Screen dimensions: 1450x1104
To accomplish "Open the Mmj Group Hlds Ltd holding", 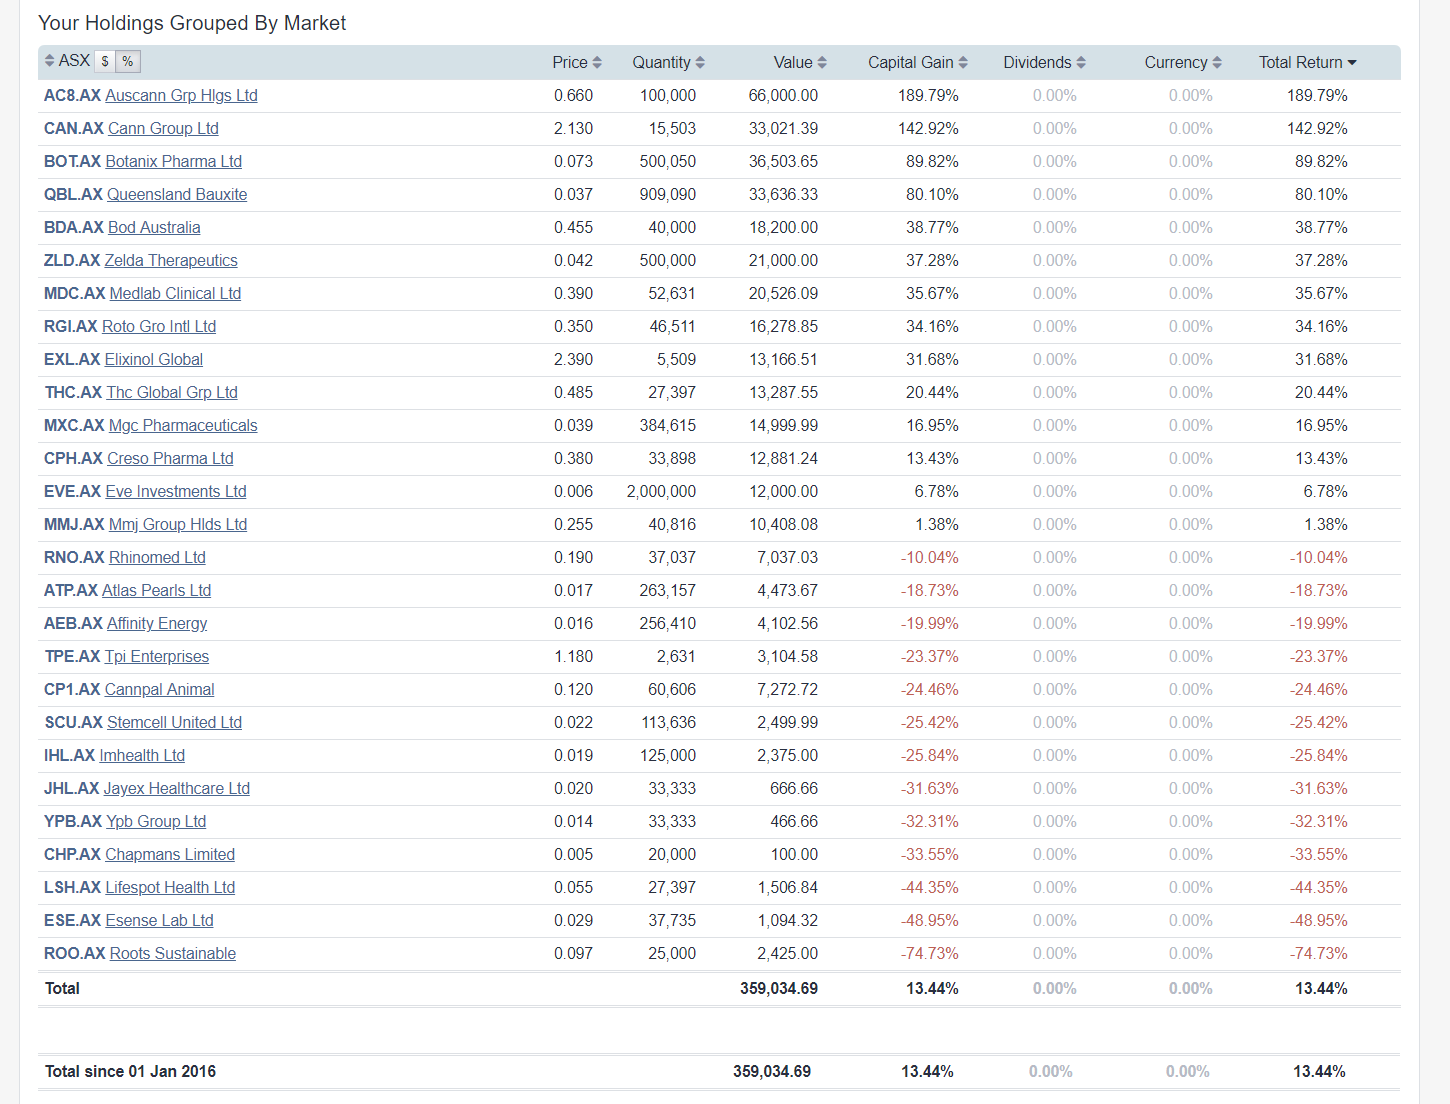I will pyautogui.click(x=178, y=524).
